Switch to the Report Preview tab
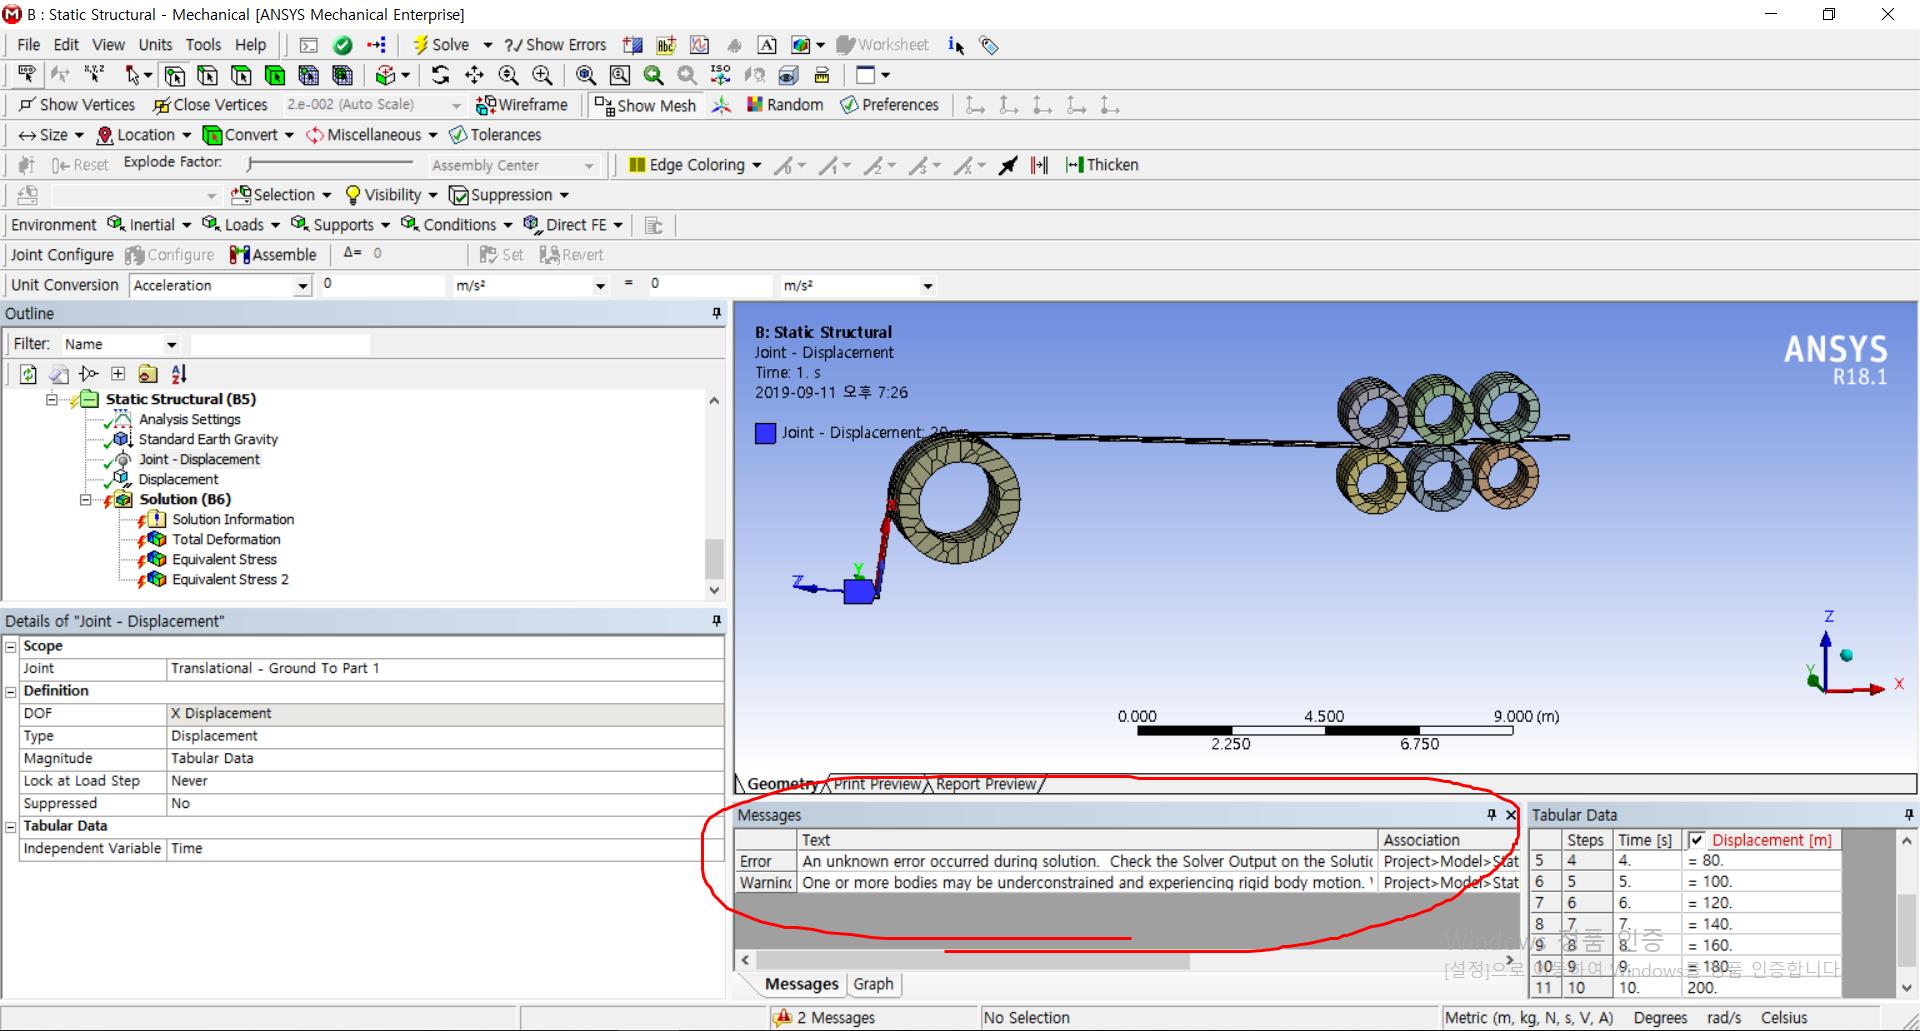 (986, 784)
